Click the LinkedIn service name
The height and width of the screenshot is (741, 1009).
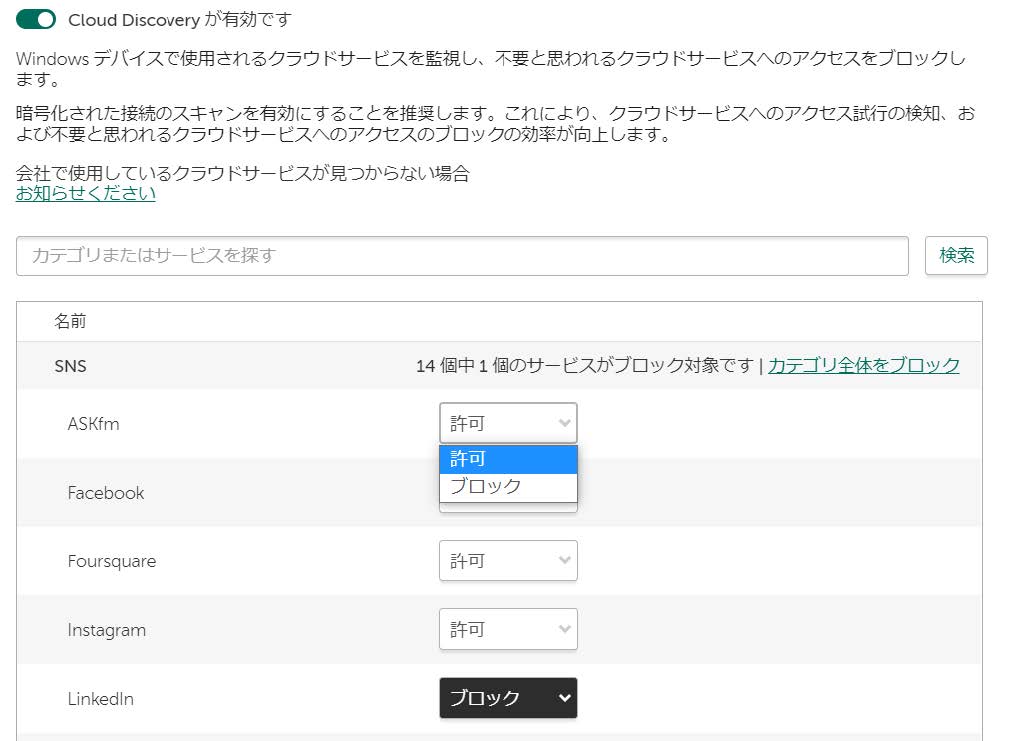coord(100,699)
